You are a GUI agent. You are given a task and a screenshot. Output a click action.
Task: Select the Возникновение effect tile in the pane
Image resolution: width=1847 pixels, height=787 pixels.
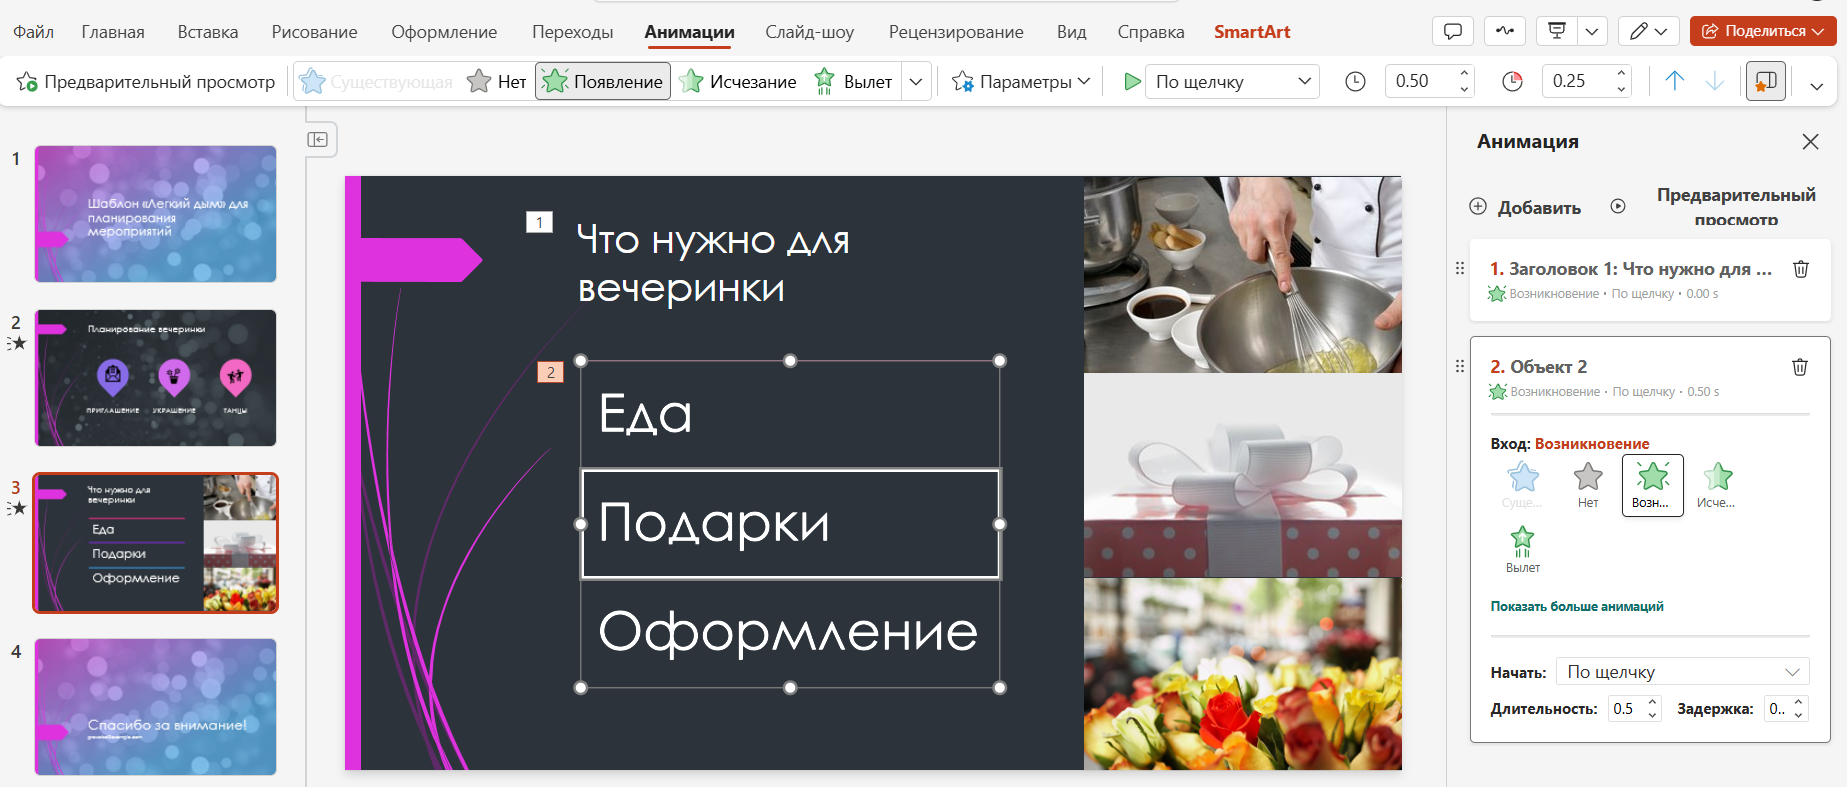(1652, 485)
